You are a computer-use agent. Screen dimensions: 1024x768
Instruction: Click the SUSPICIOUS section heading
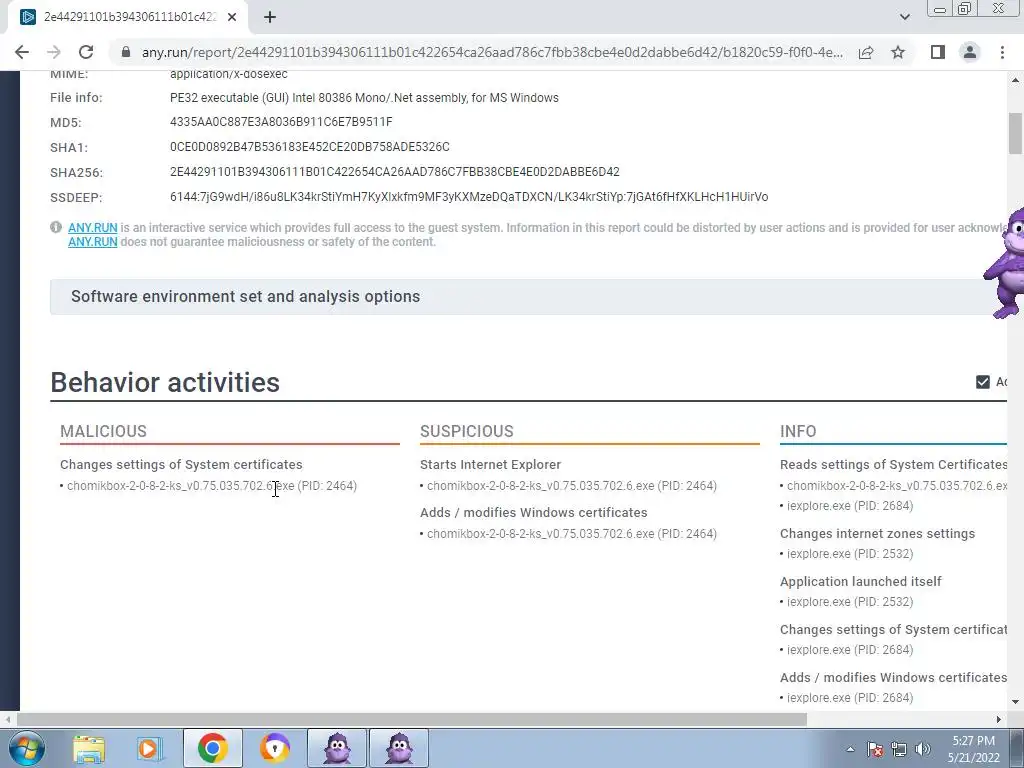click(x=466, y=431)
